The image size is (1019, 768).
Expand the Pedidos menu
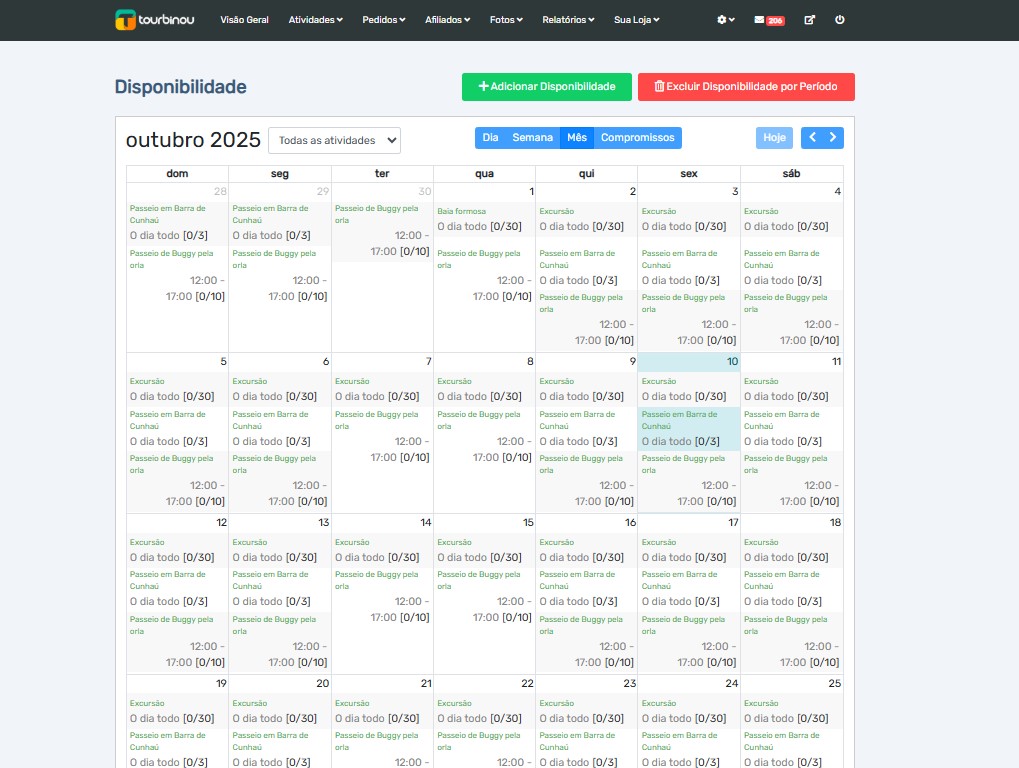(x=383, y=20)
